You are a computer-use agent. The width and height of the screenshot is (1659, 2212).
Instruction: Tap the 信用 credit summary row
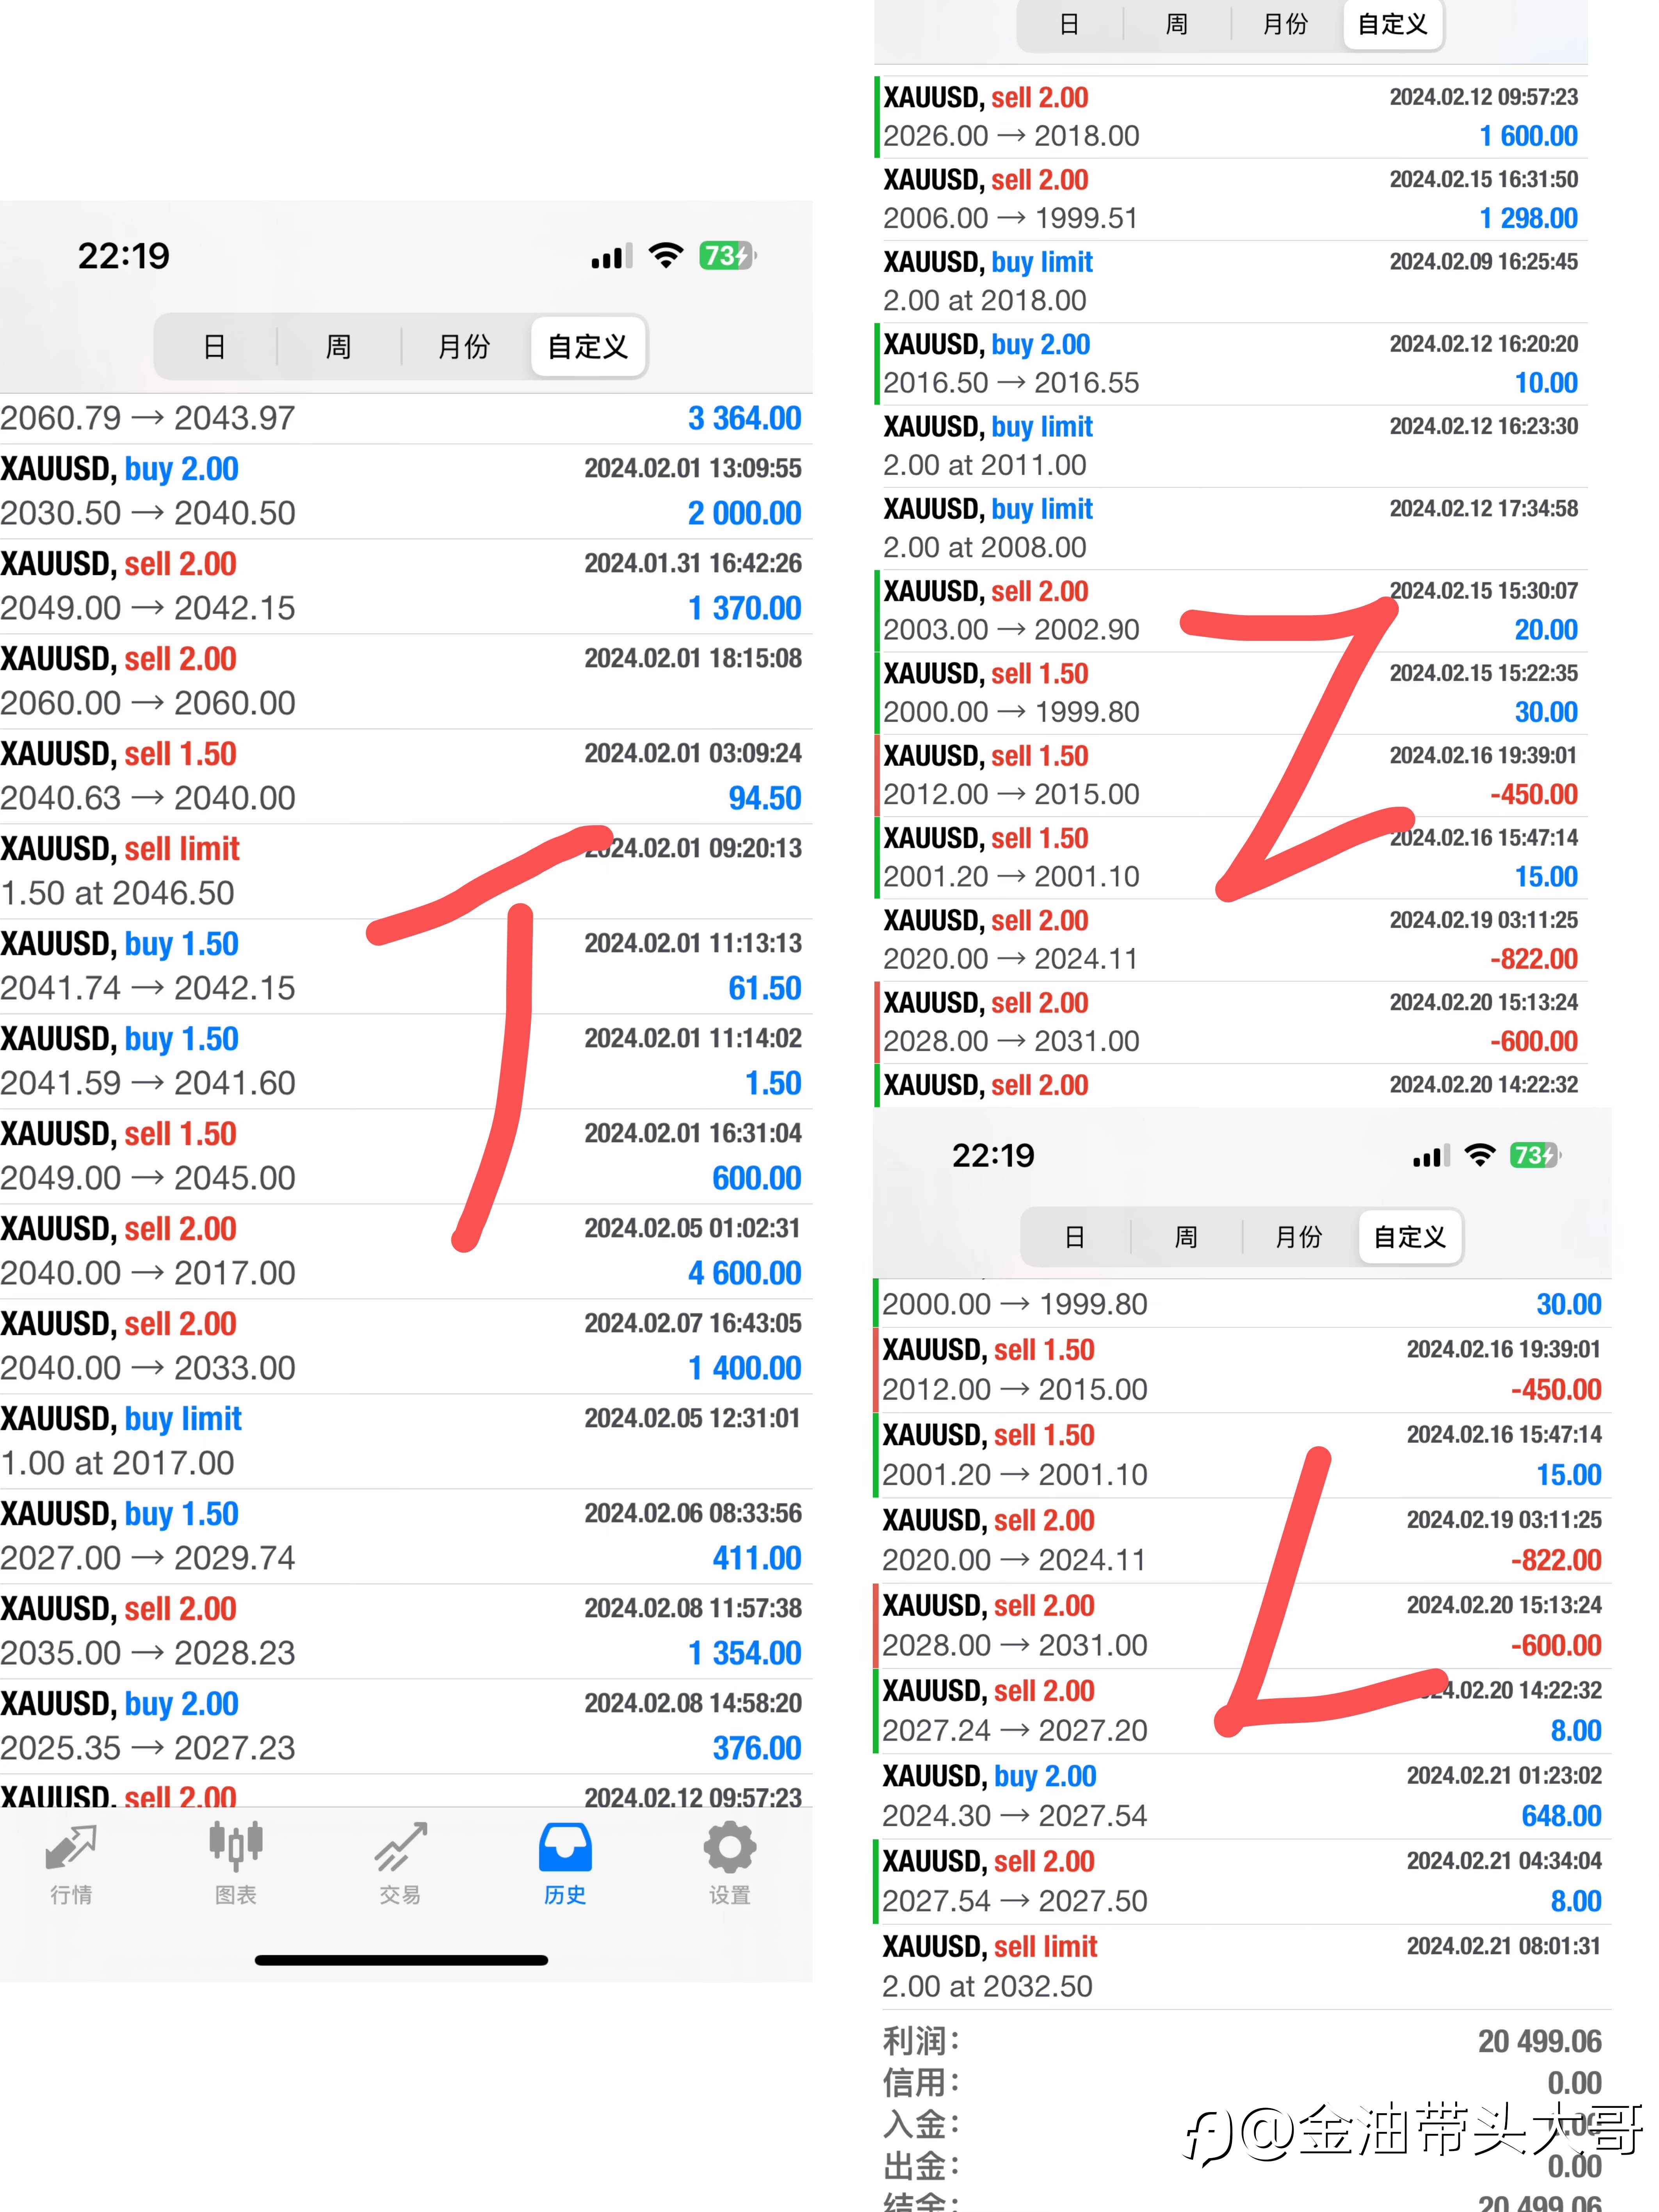pos(1243,2083)
